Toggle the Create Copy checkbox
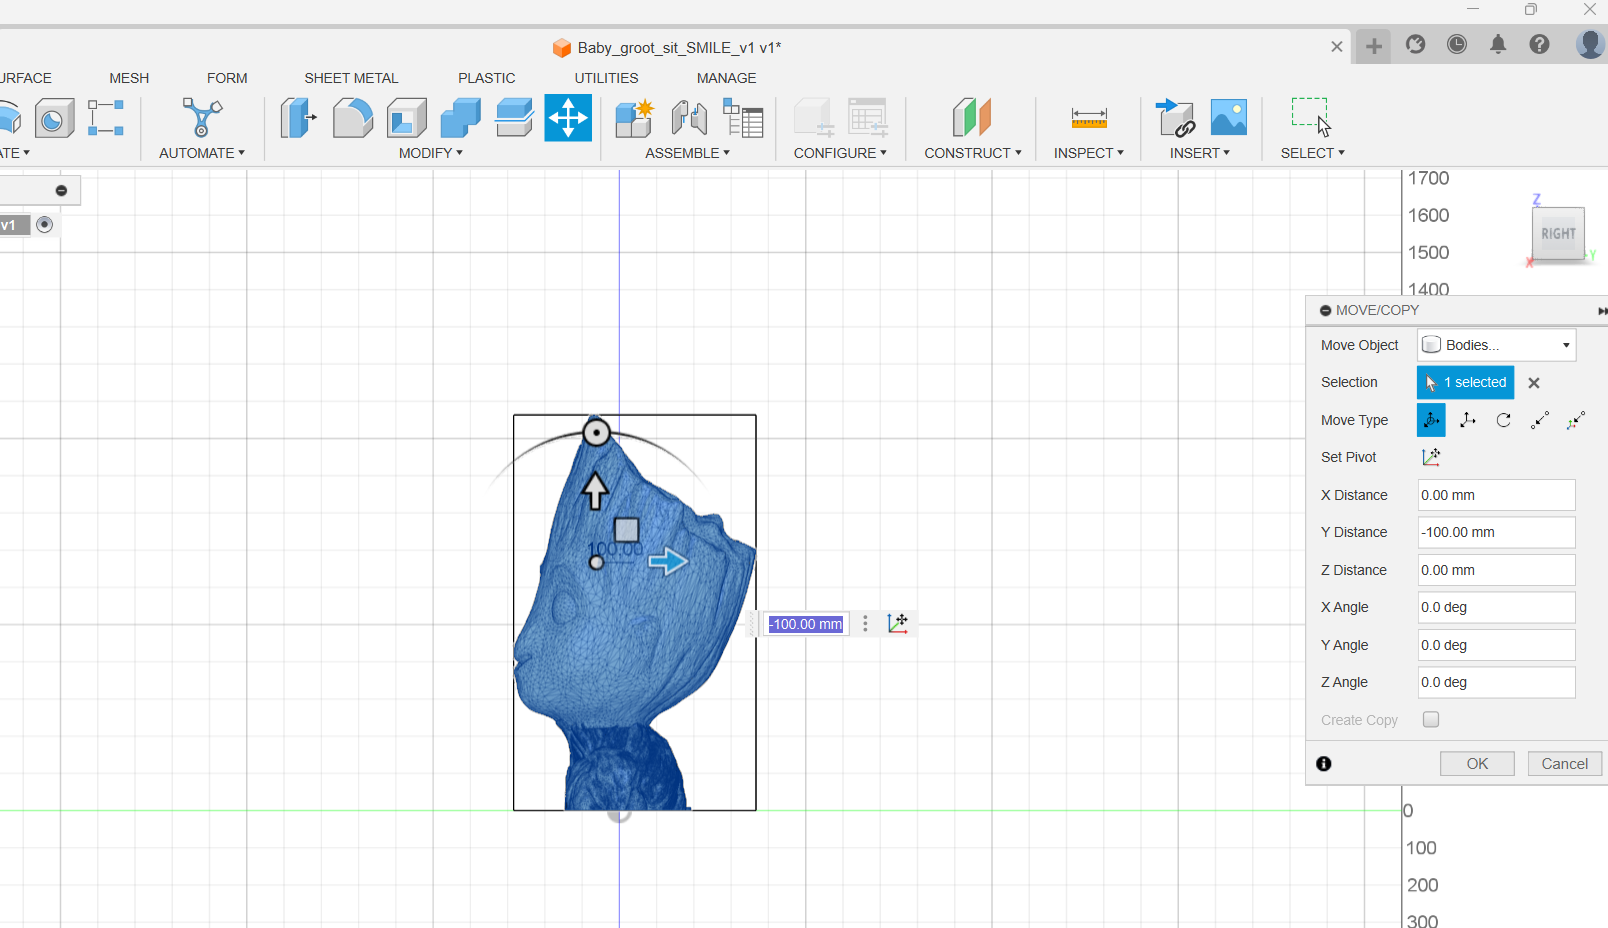 coord(1431,720)
